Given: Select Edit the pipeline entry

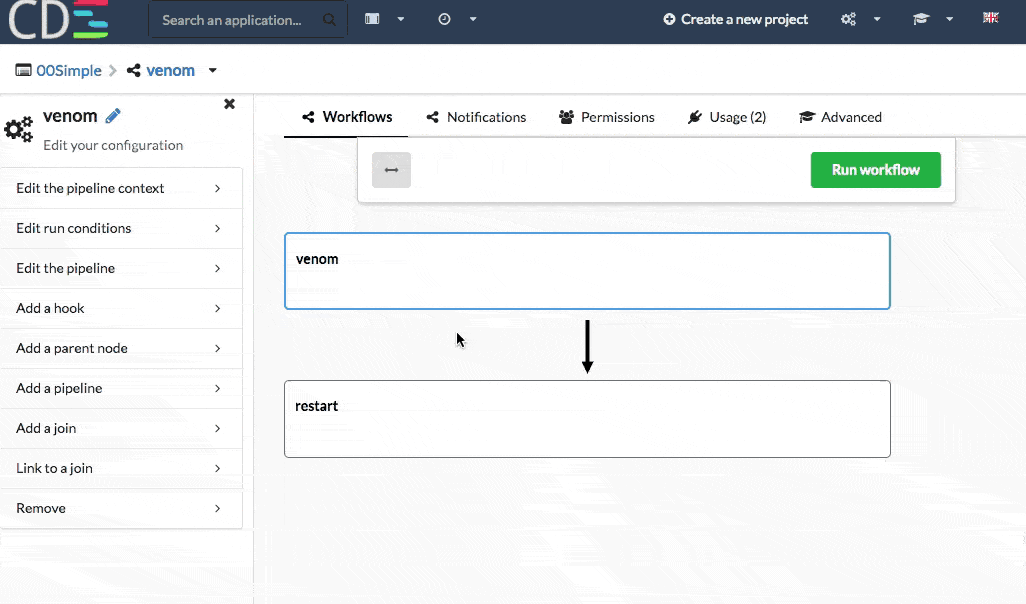Looking at the screenshot, I should [121, 268].
